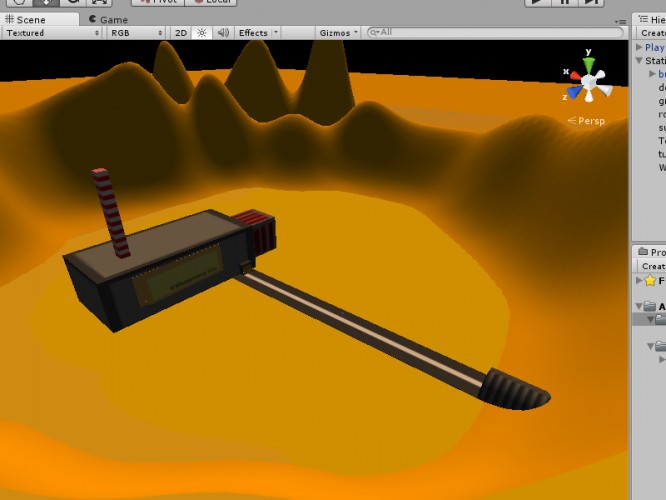Collapse the 'Stati' item in the Hierarchy

point(639,60)
